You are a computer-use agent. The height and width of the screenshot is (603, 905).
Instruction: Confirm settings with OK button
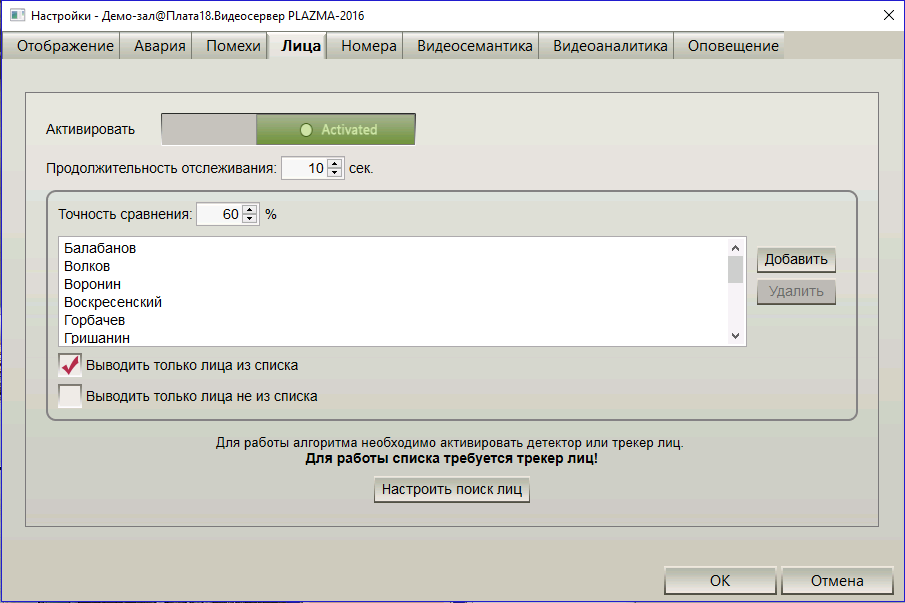[720, 580]
